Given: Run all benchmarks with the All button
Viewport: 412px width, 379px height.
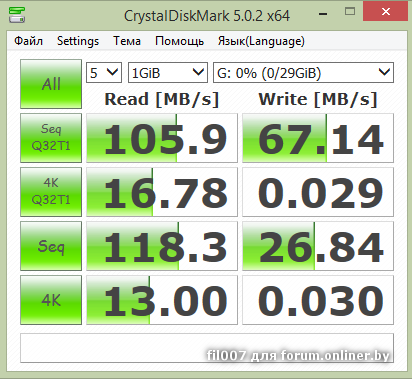Looking at the screenshot, I should pos(51,84).
